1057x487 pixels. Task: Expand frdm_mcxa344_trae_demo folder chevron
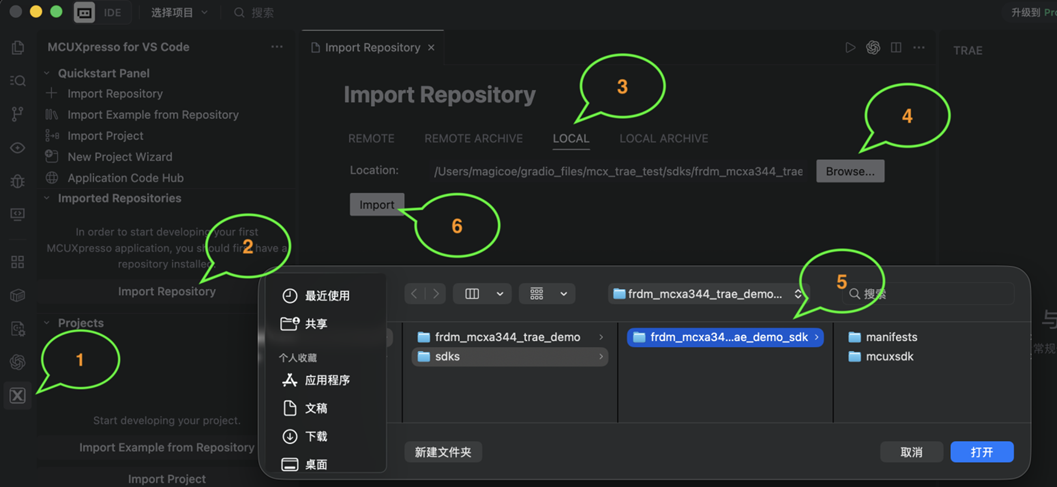click(x=600, y=337)
